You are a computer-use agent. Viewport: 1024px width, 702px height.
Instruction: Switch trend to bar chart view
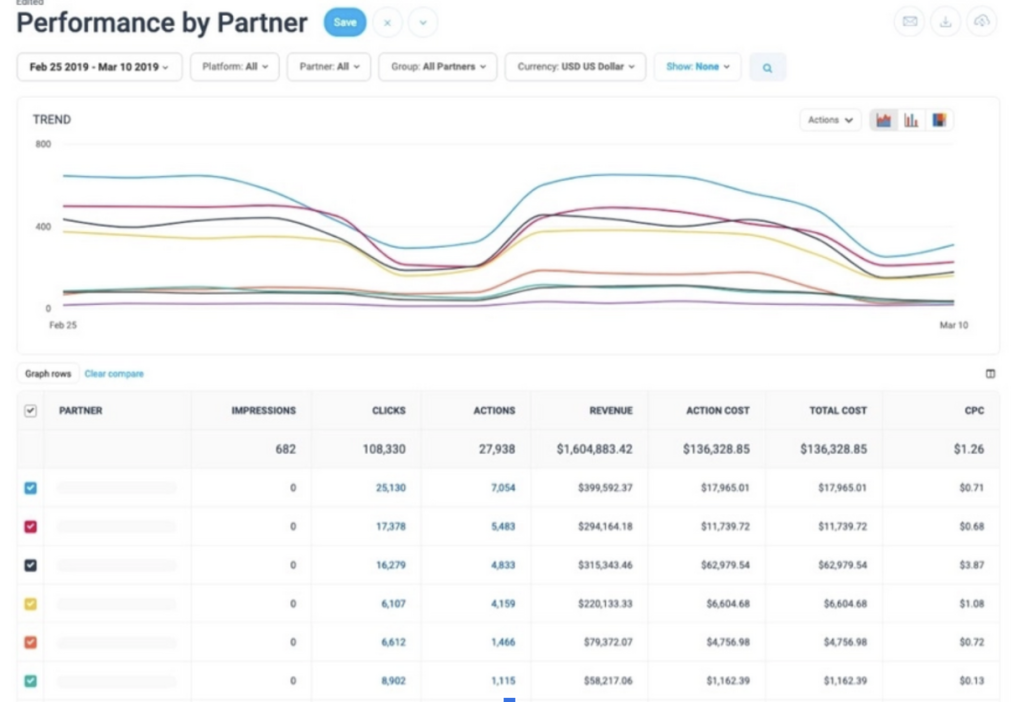click(911, 120)
